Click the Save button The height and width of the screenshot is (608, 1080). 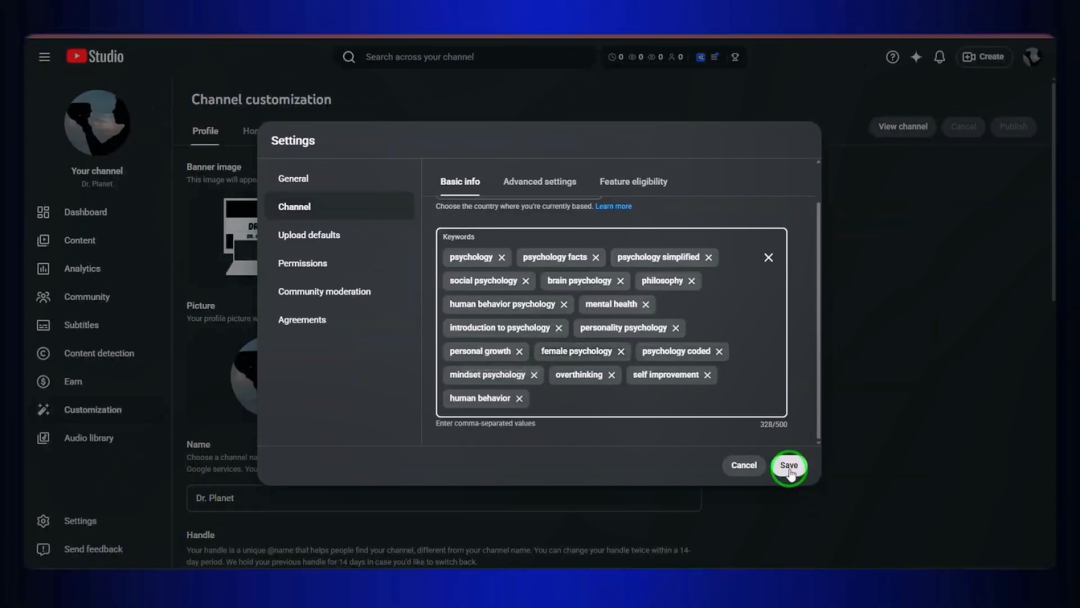[789, 465]
